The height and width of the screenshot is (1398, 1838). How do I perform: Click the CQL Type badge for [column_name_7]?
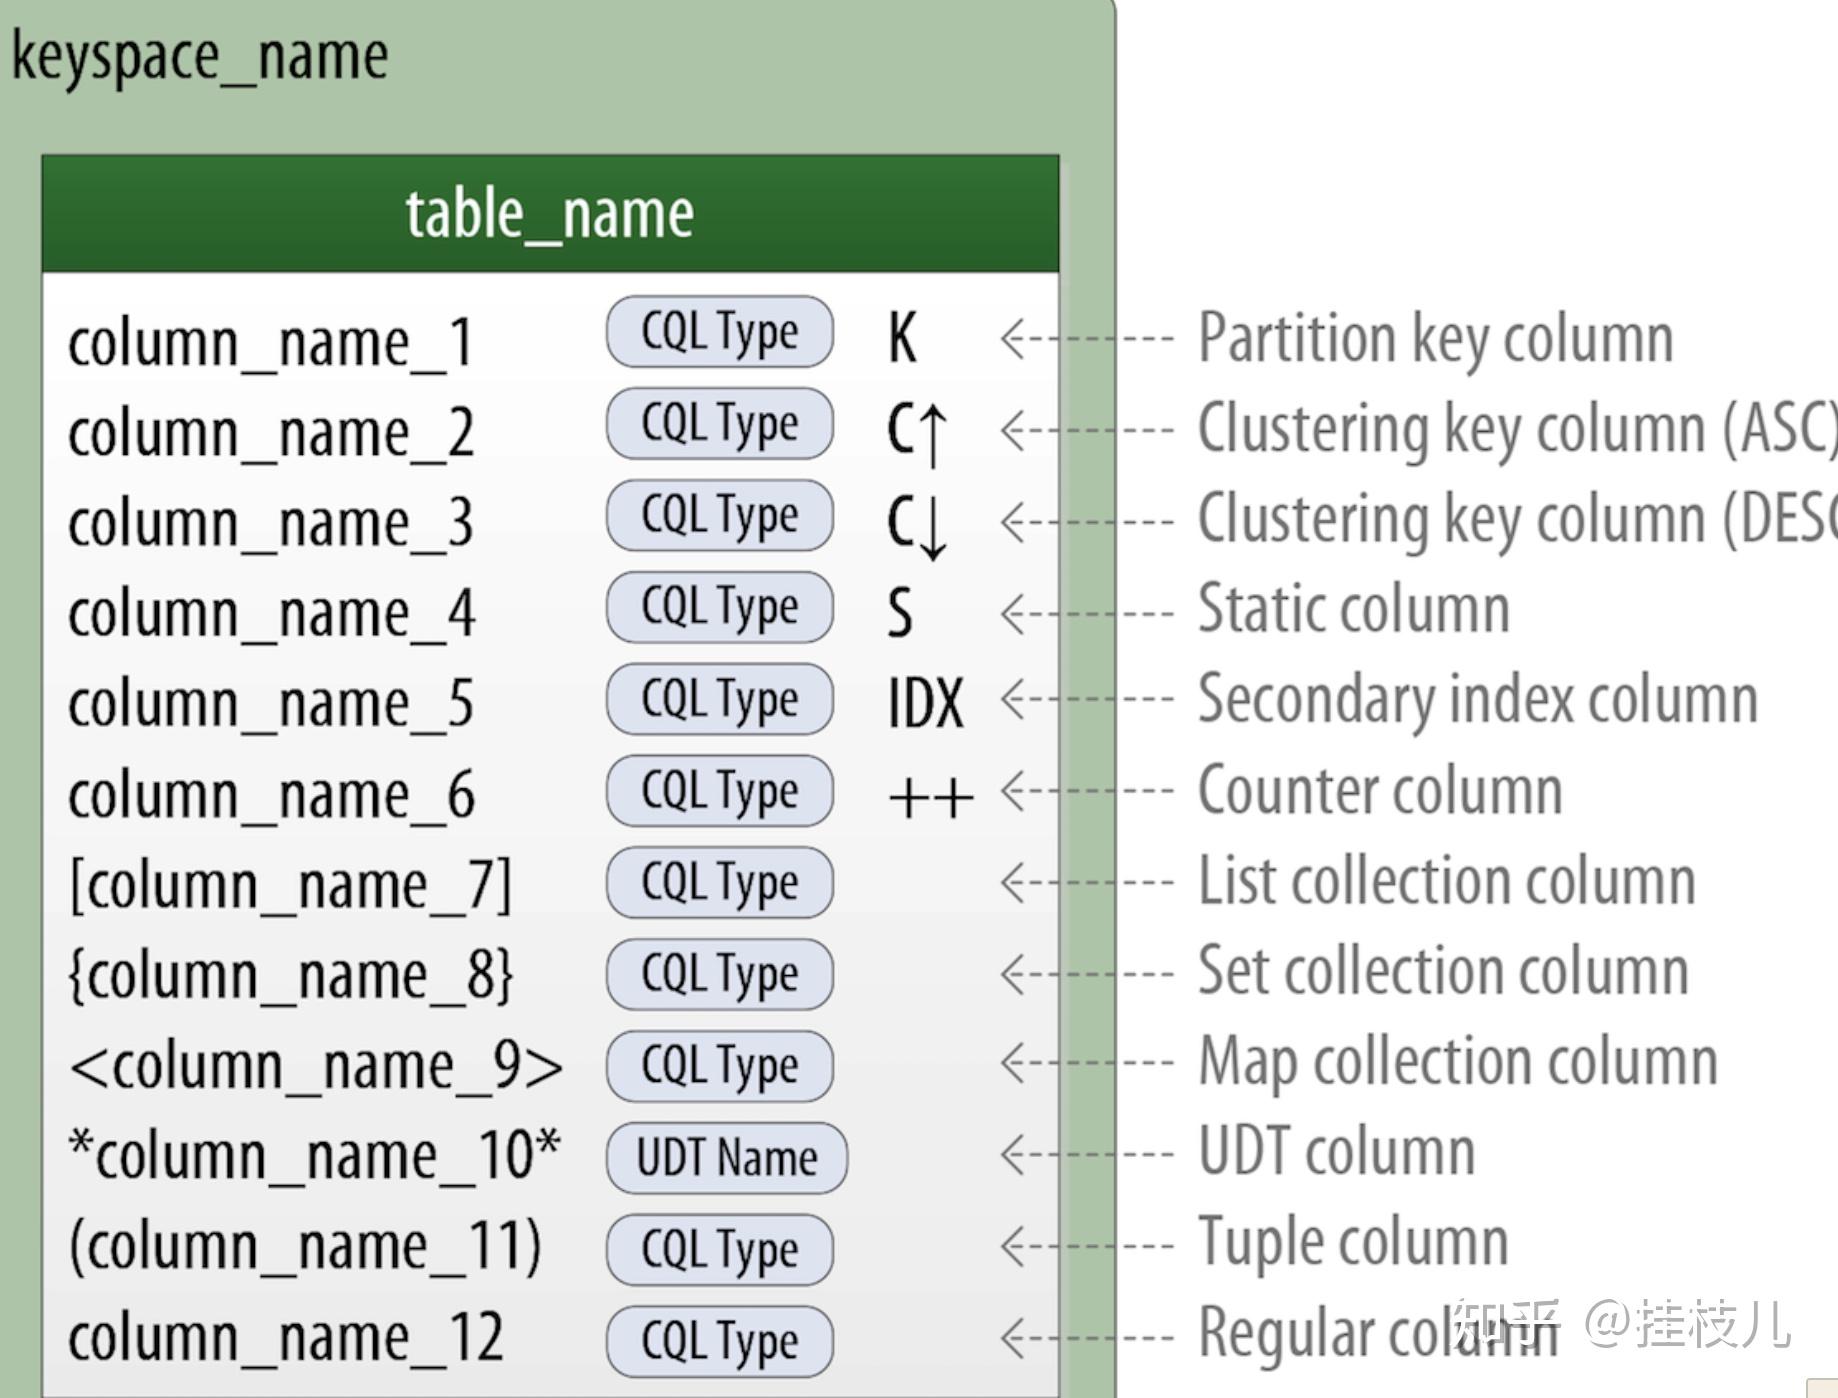point(720,884)
